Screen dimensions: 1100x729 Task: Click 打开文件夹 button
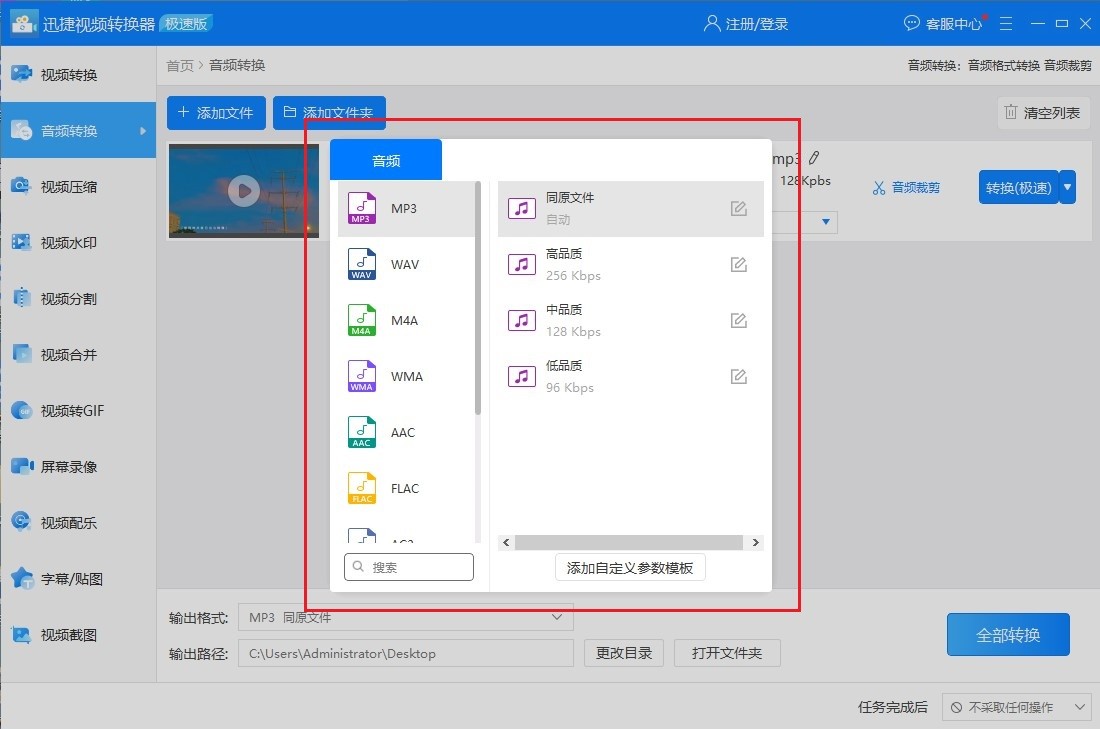(727, 653)
